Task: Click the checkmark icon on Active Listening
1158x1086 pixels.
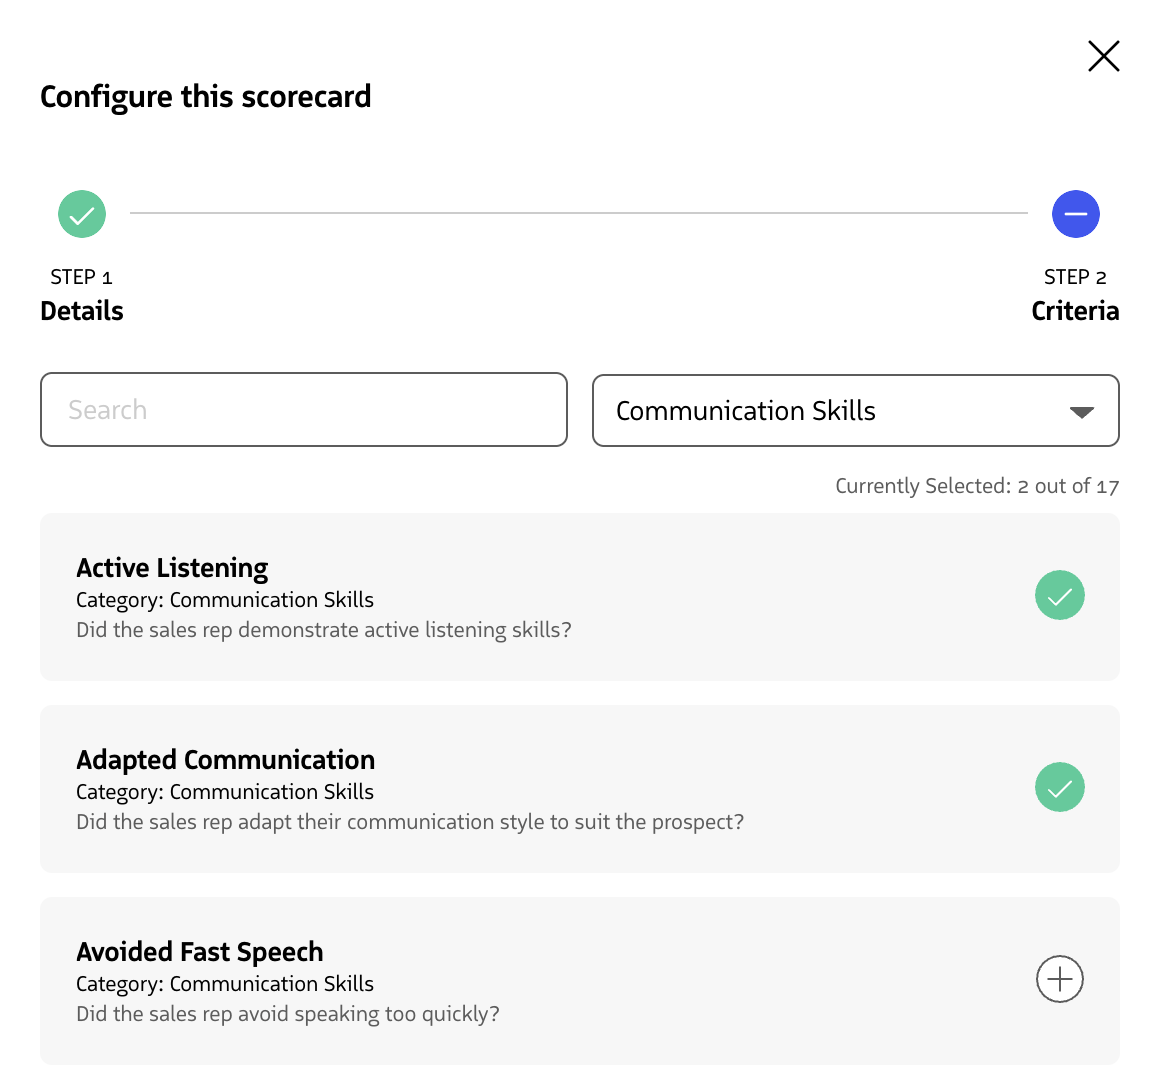Action: (1059, 595)
